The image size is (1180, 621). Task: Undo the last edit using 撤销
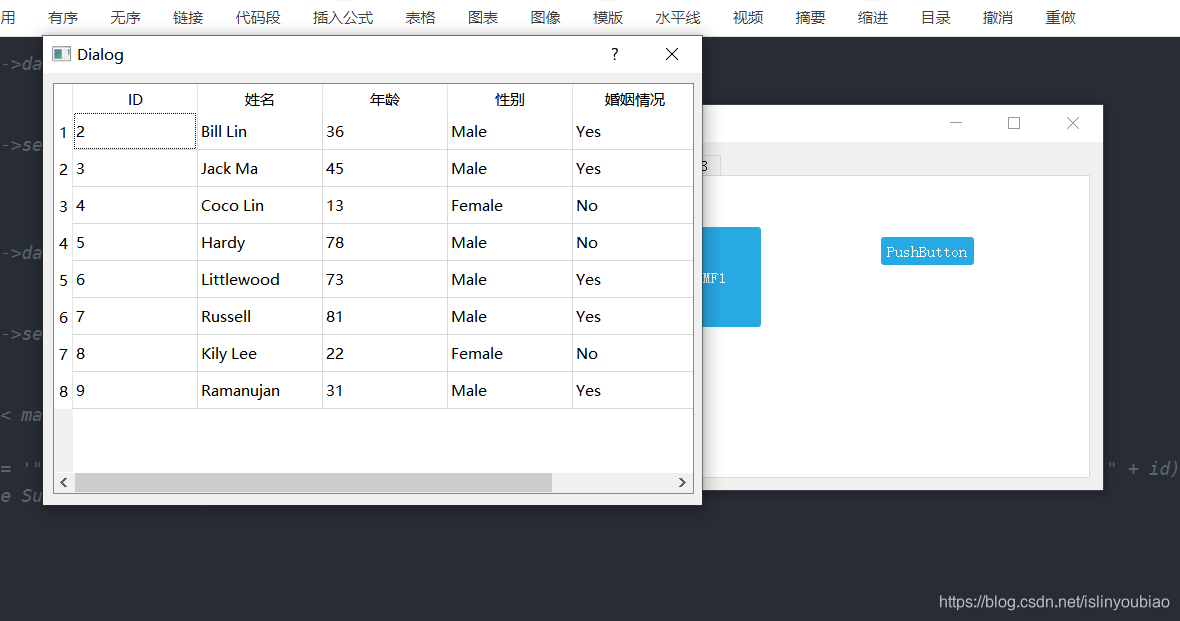998,17
